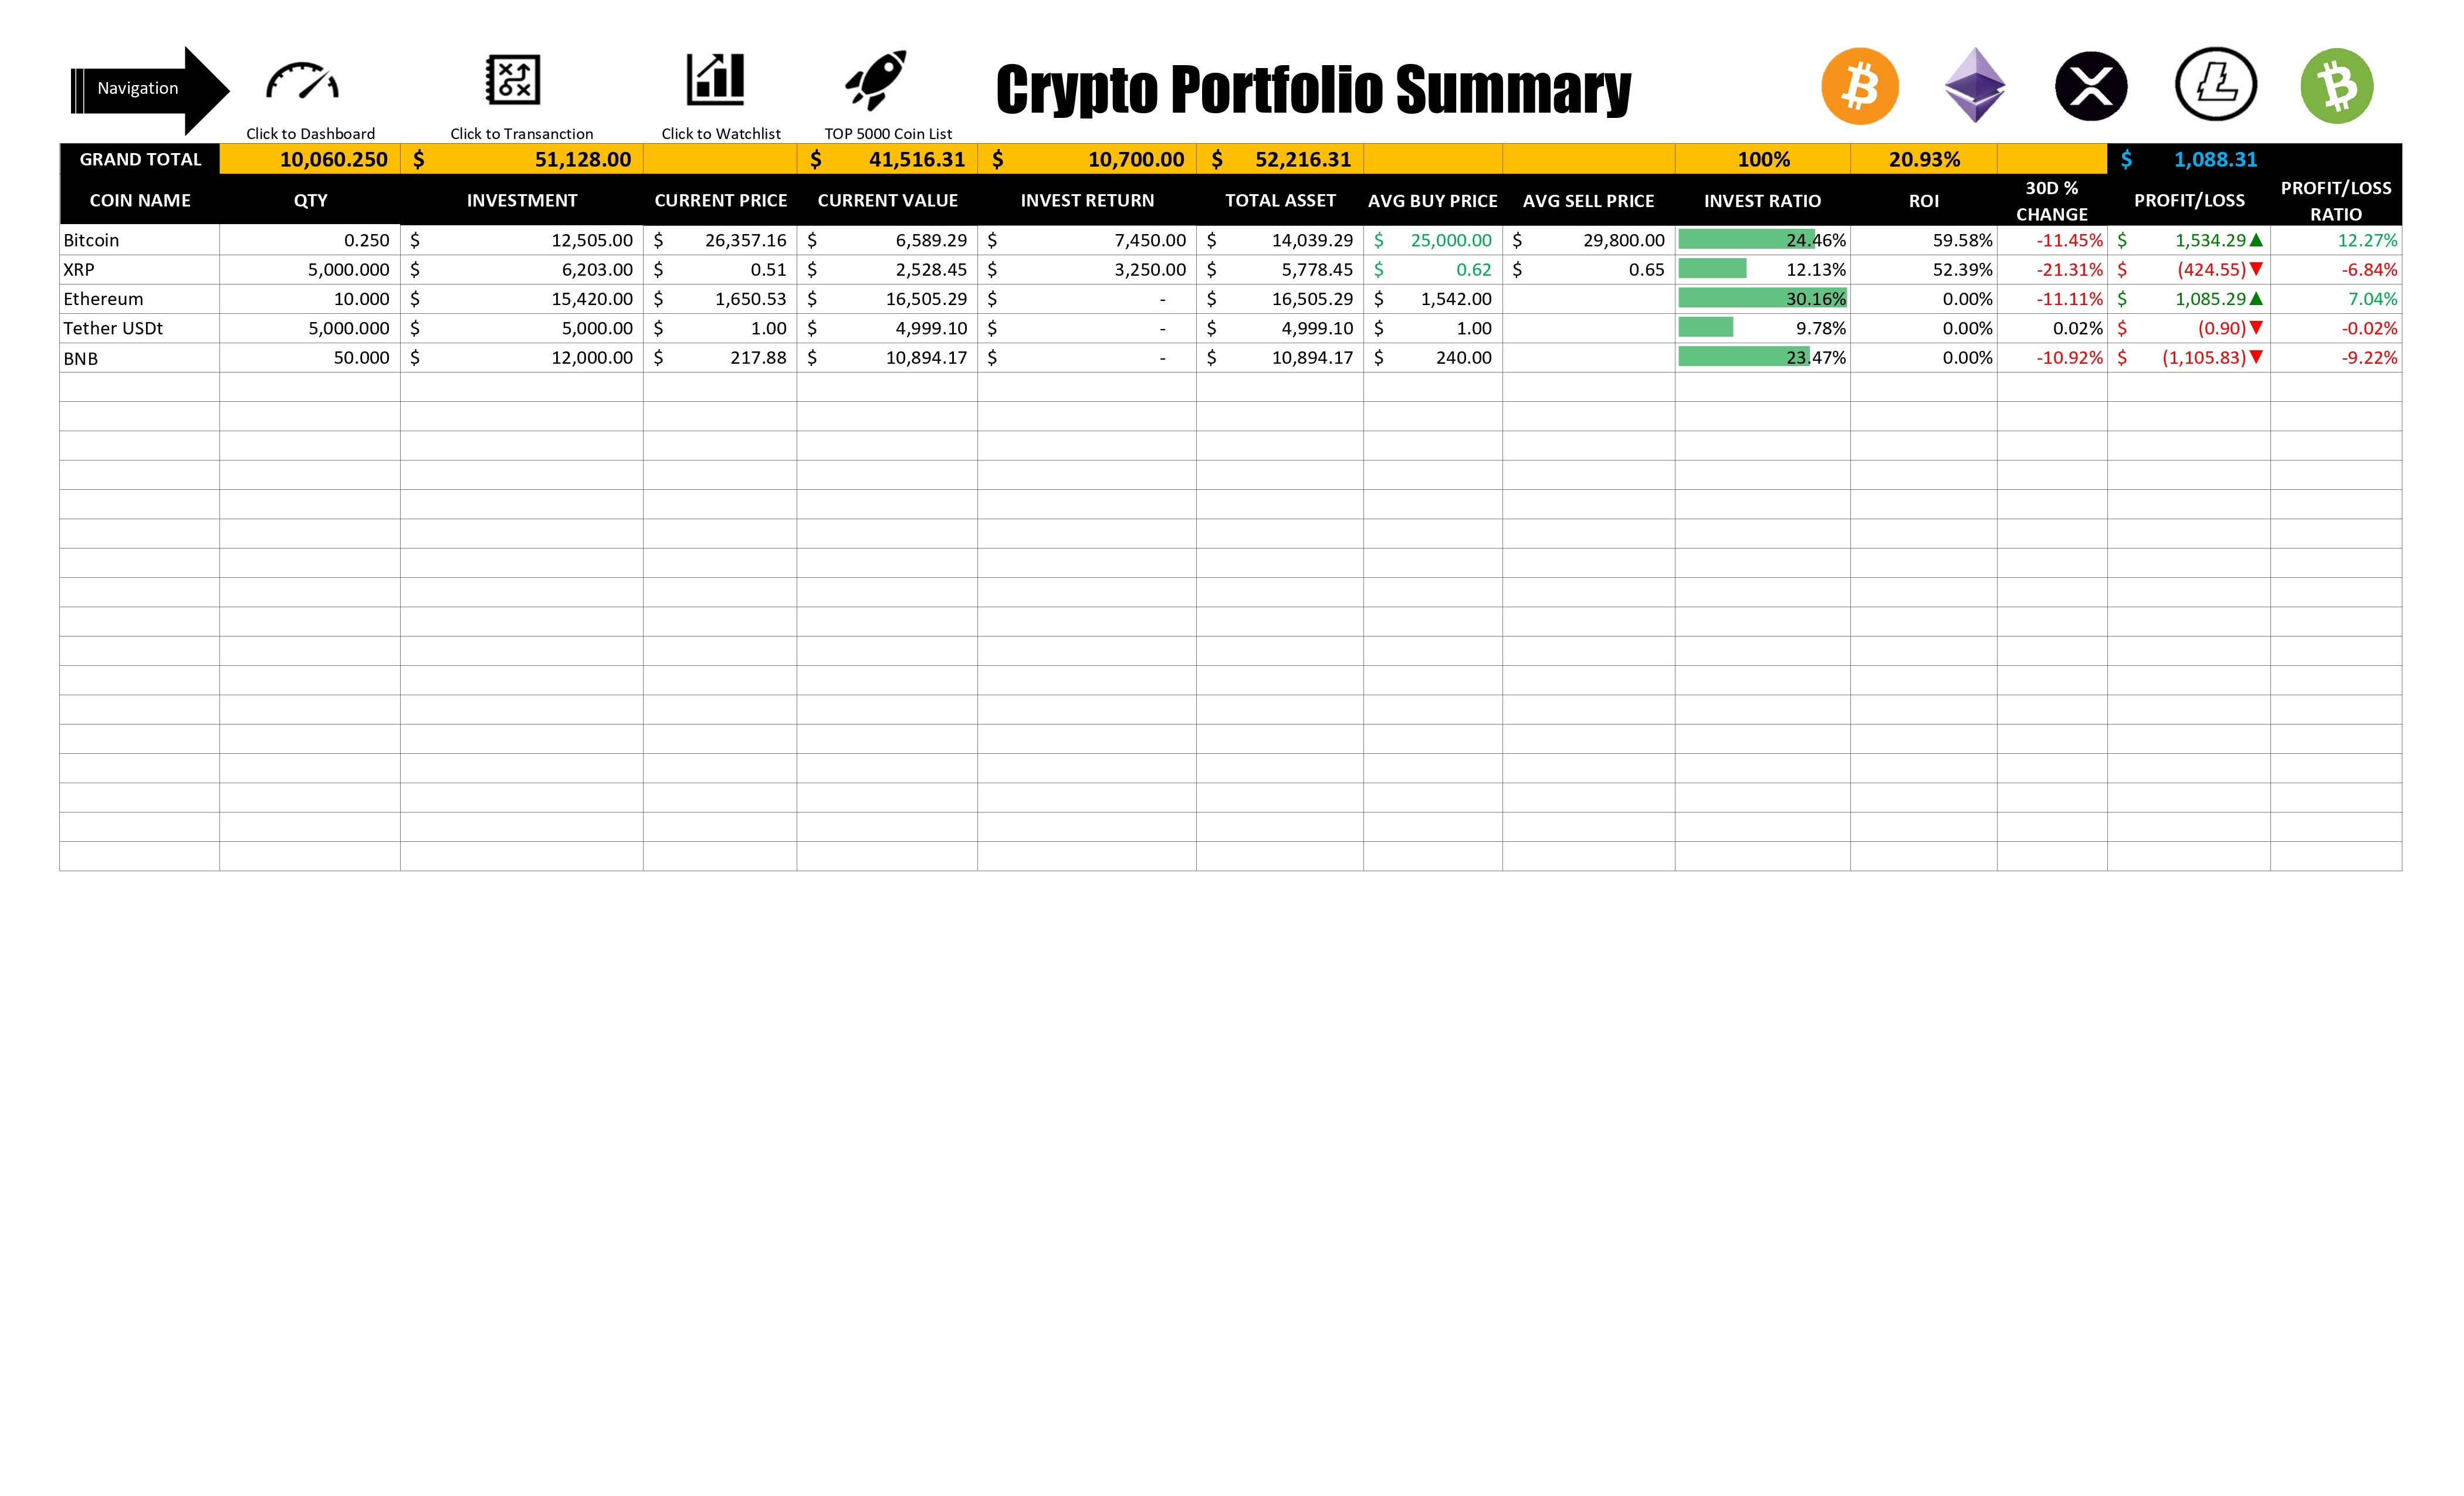Screen dimensions: 2464x1496
Task: Select the CURRENT VALUE column header
Action: point(887,200)
